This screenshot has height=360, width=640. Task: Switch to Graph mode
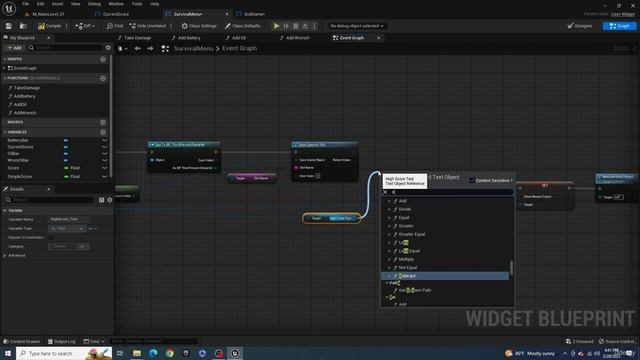[x=619, y=26]
